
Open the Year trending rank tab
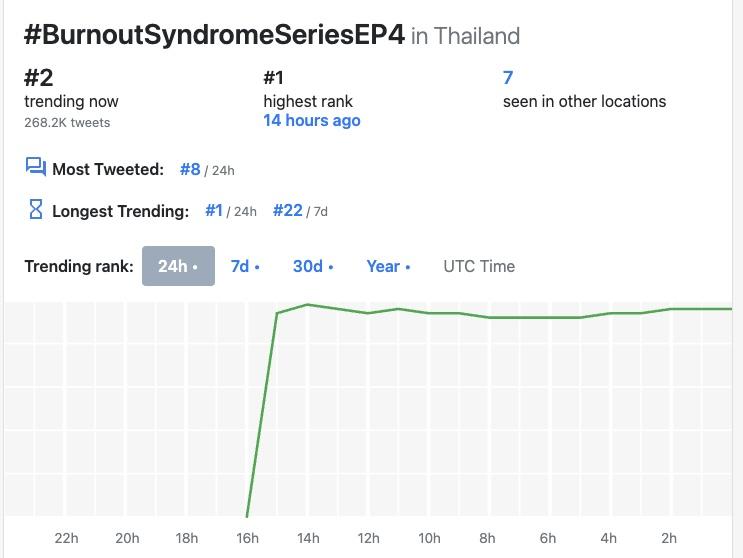point(388,266)
